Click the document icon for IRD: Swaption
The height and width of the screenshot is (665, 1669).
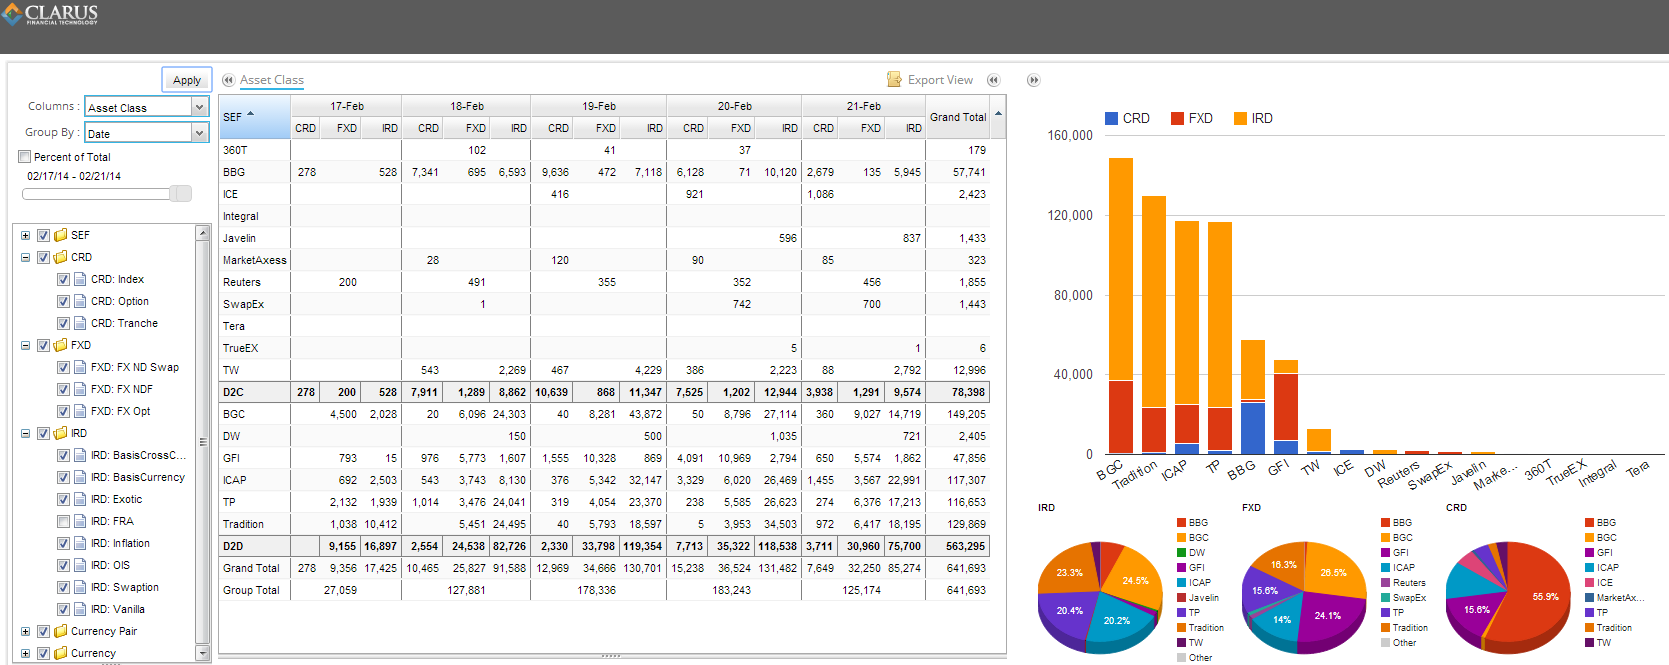(80, 587)
